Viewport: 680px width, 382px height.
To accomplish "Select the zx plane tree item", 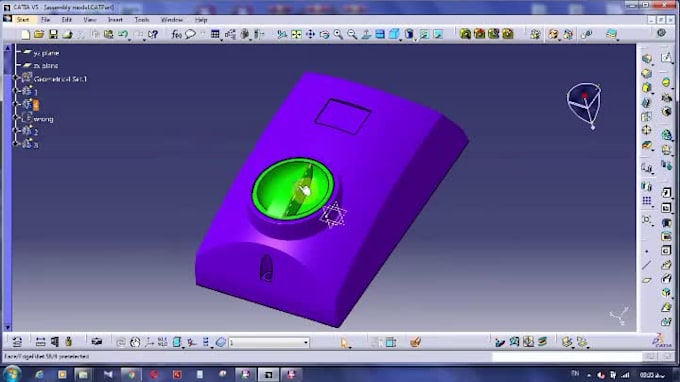I will [46, 66].
